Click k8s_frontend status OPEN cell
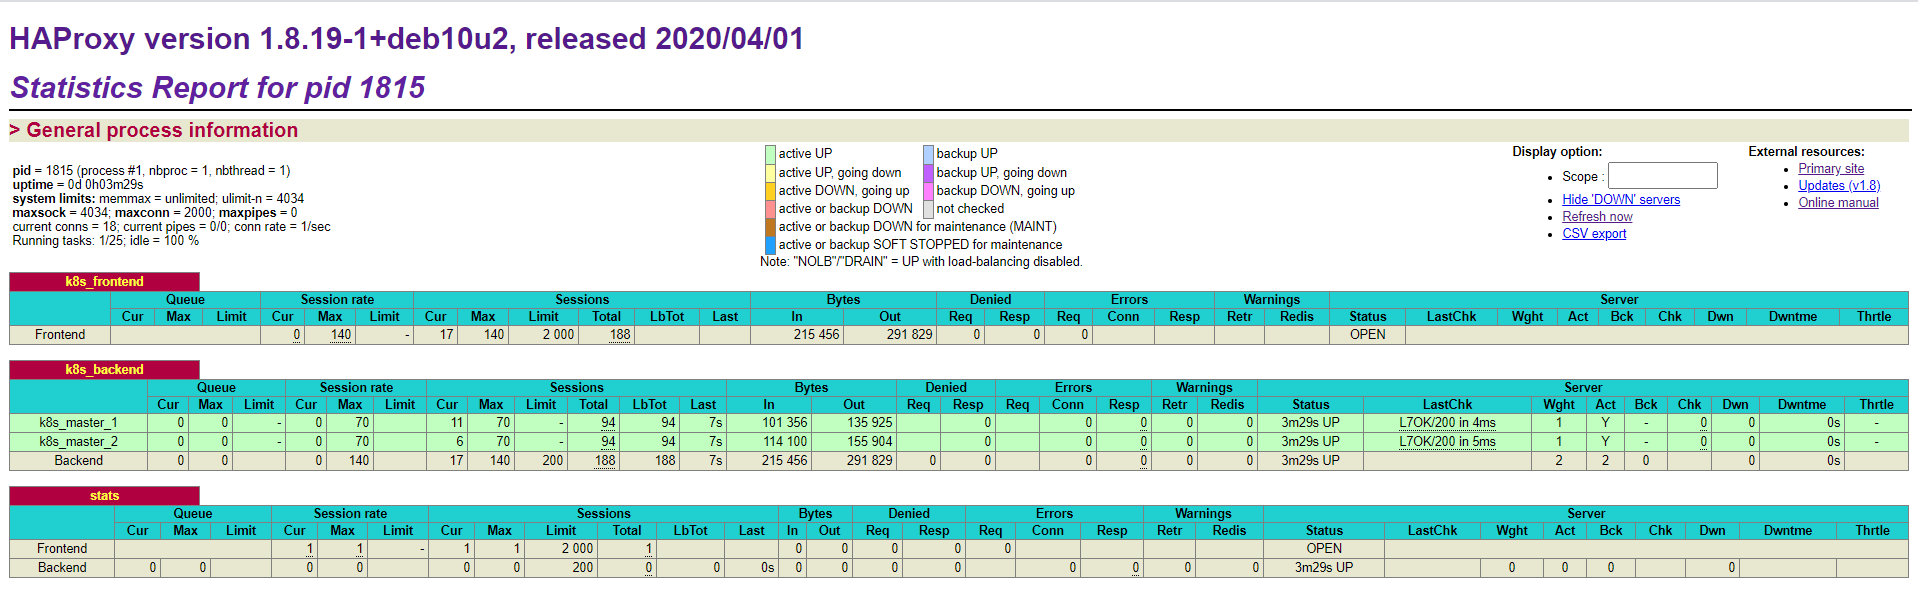 (1367, 335)
